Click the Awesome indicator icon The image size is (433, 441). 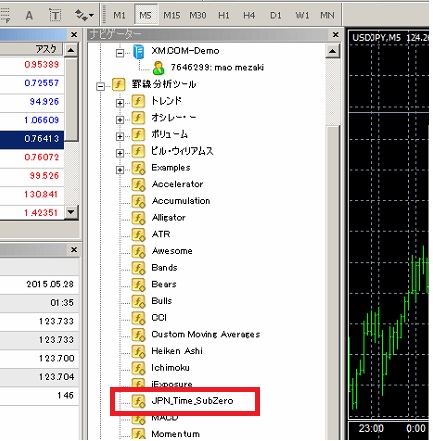point(138,251)
